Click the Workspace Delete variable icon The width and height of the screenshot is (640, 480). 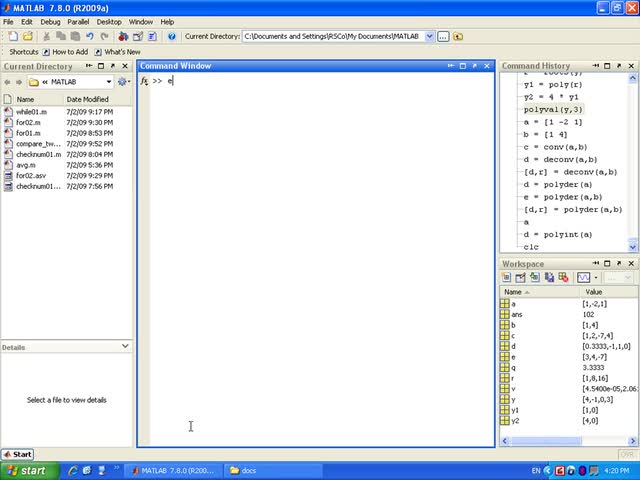(x=564, y=278)
